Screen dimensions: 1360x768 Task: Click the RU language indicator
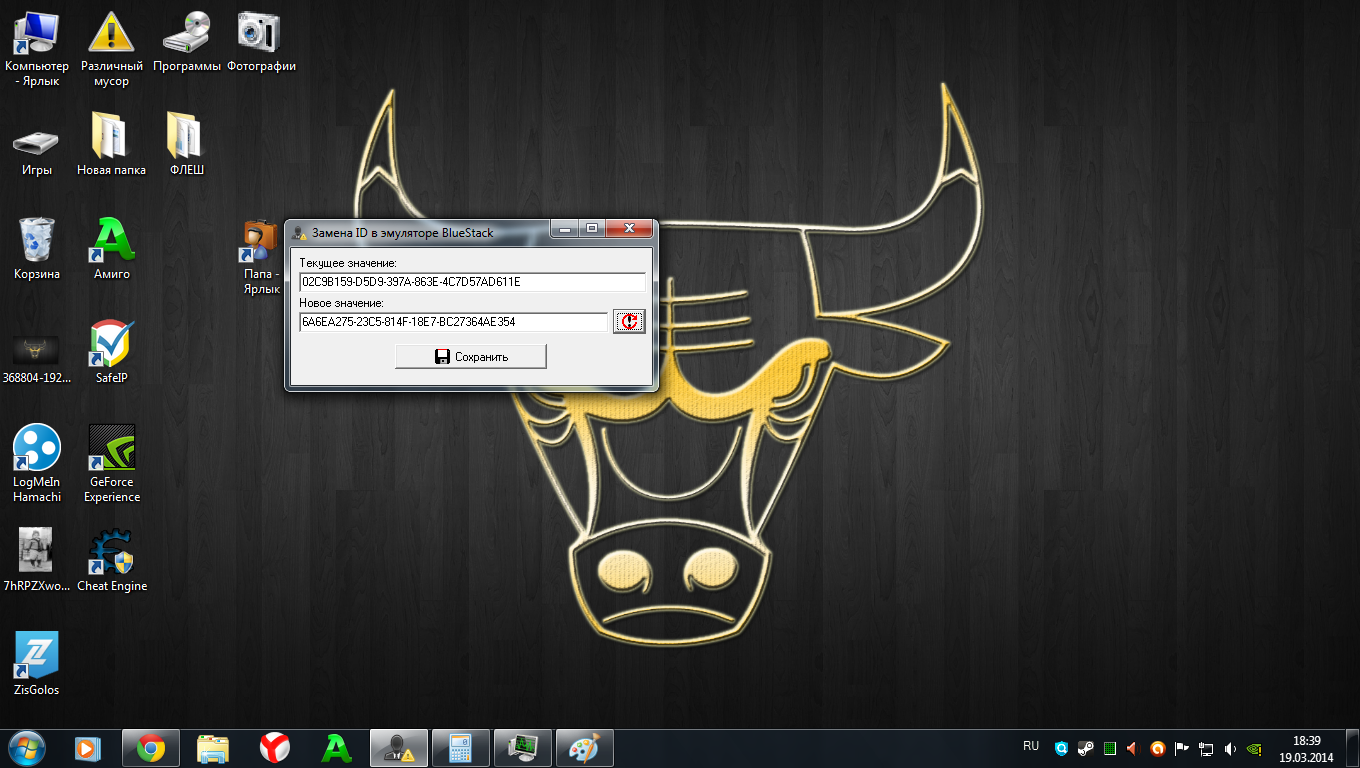point(1031,746)
